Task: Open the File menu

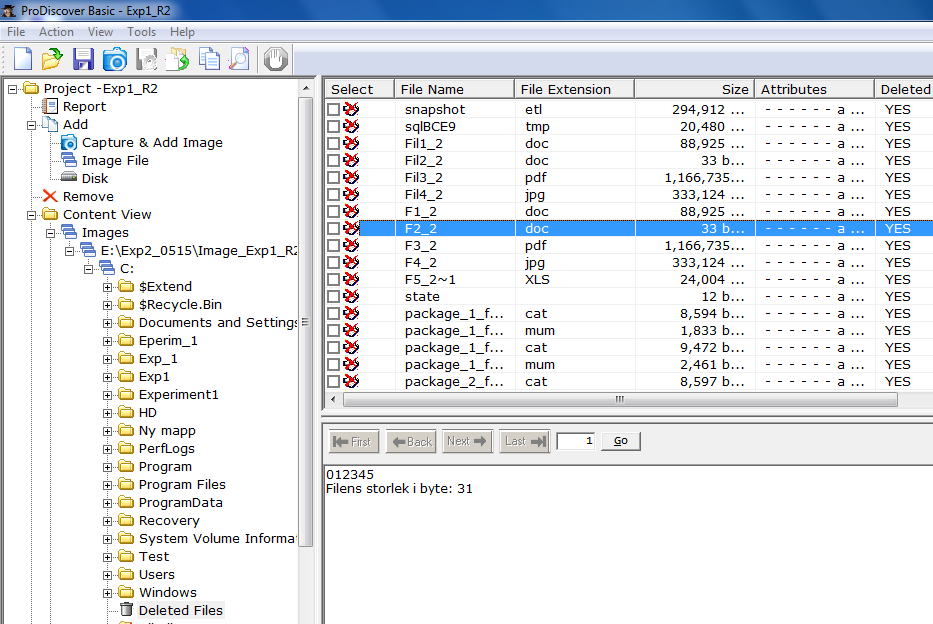Action: (16, 32)
